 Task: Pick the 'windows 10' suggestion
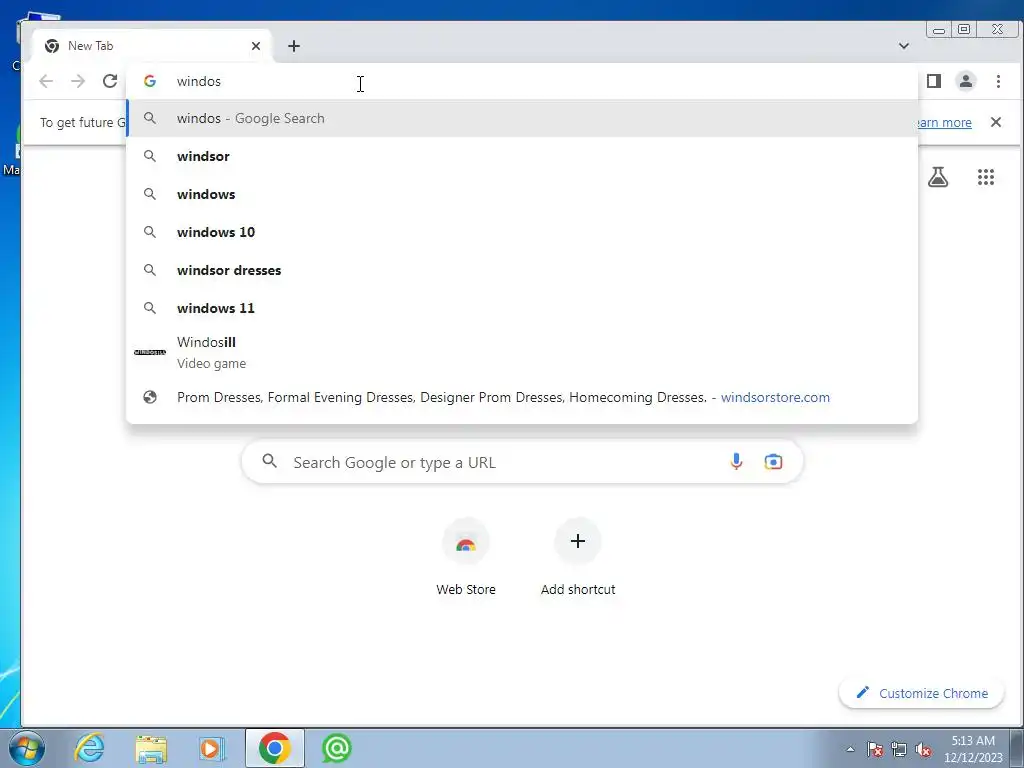tap(522, 232)
